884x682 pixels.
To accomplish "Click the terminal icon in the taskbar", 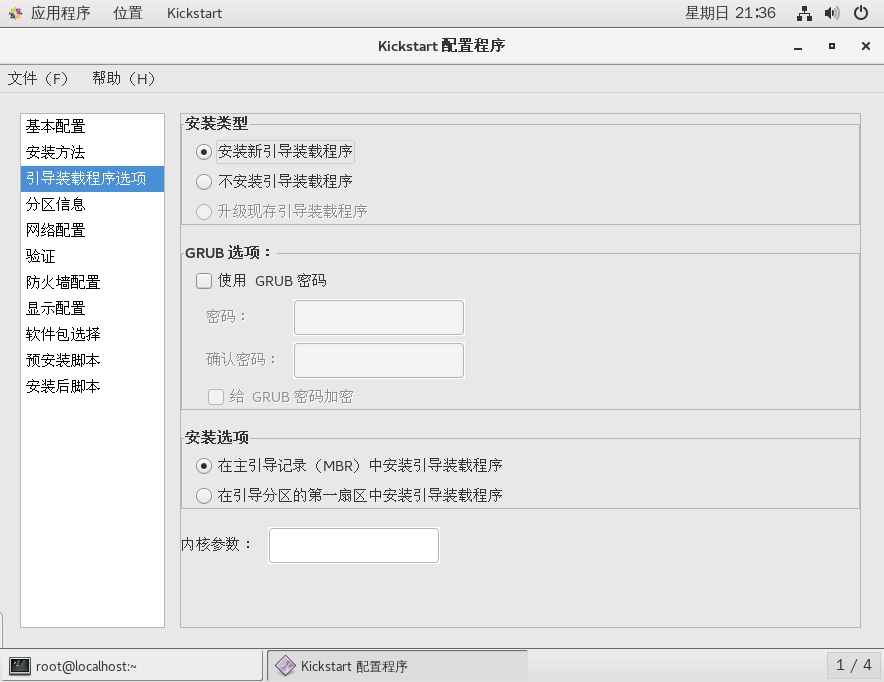I will point(20,666).
